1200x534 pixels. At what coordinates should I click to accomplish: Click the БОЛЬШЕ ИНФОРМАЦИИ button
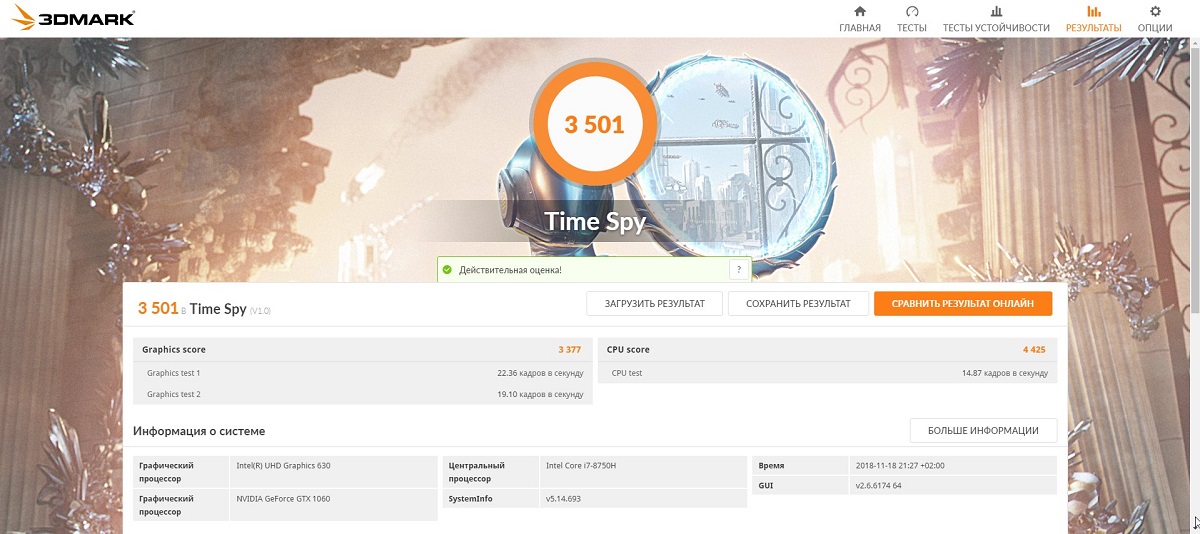coord(983,431)
